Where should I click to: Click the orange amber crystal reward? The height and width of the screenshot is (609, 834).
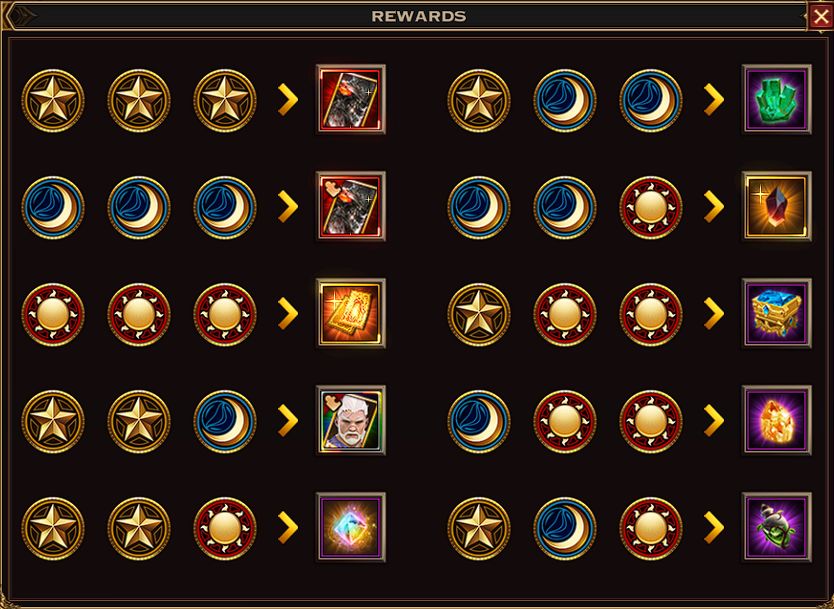click(777, 420)
